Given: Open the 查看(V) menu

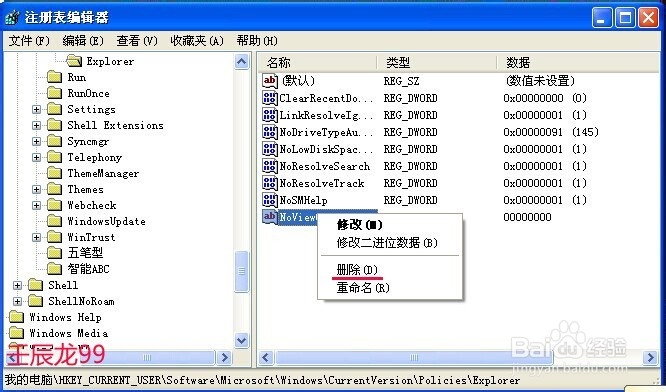Looking at the screenshot, I should [137, 41].
